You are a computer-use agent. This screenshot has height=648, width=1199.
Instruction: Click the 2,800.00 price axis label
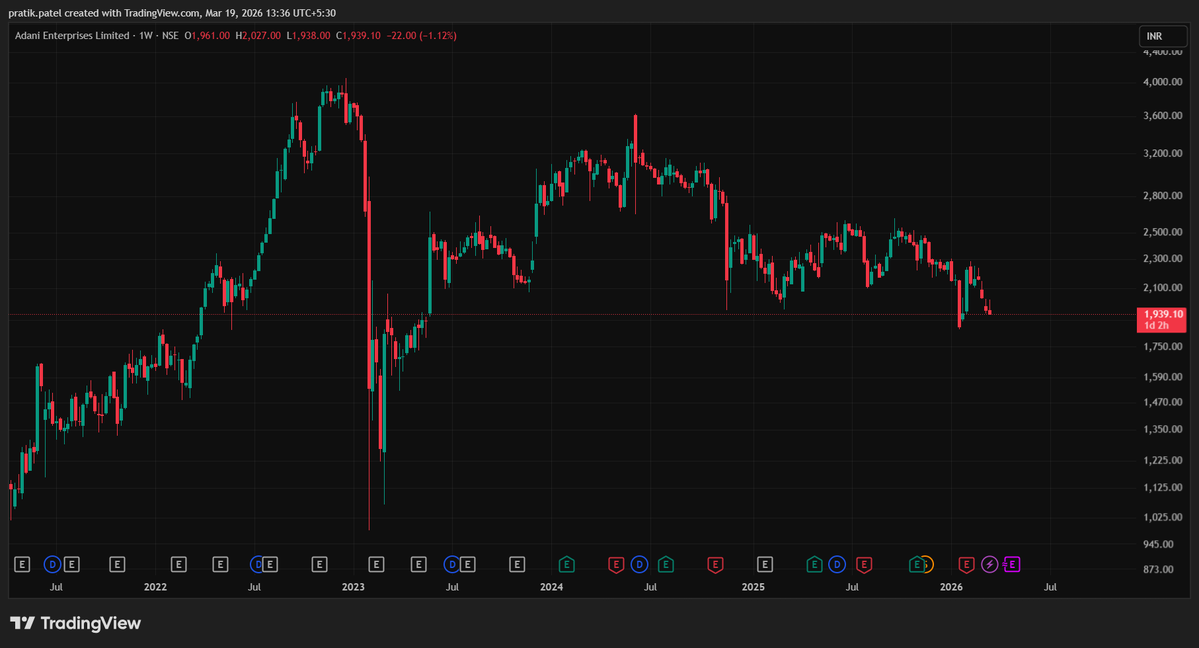tap(1162, 195)
